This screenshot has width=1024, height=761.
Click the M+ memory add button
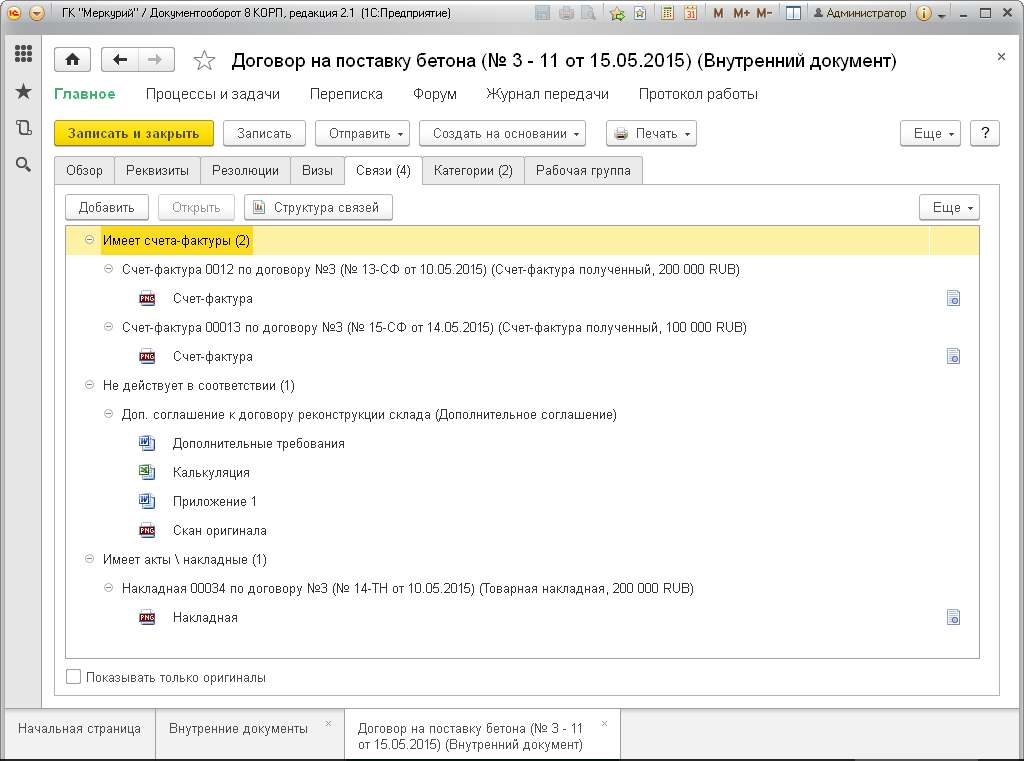pos(741,13)
